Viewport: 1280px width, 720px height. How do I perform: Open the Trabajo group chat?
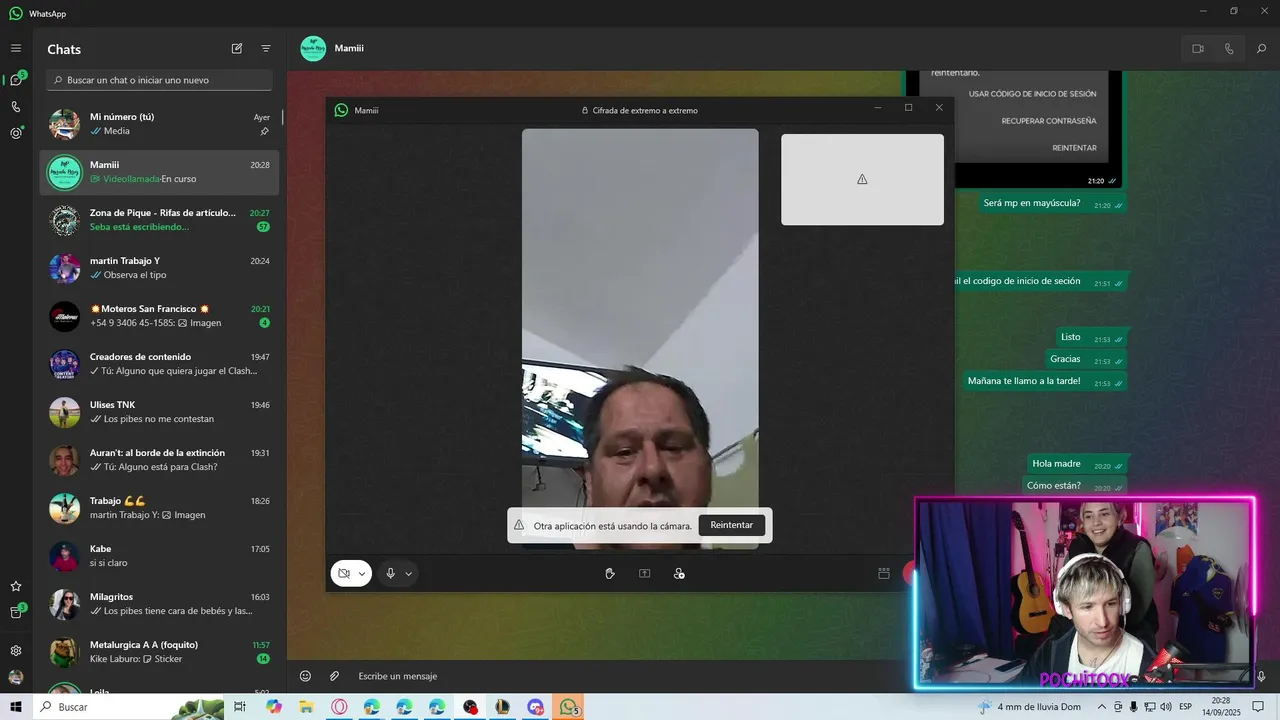click(159, 508)
